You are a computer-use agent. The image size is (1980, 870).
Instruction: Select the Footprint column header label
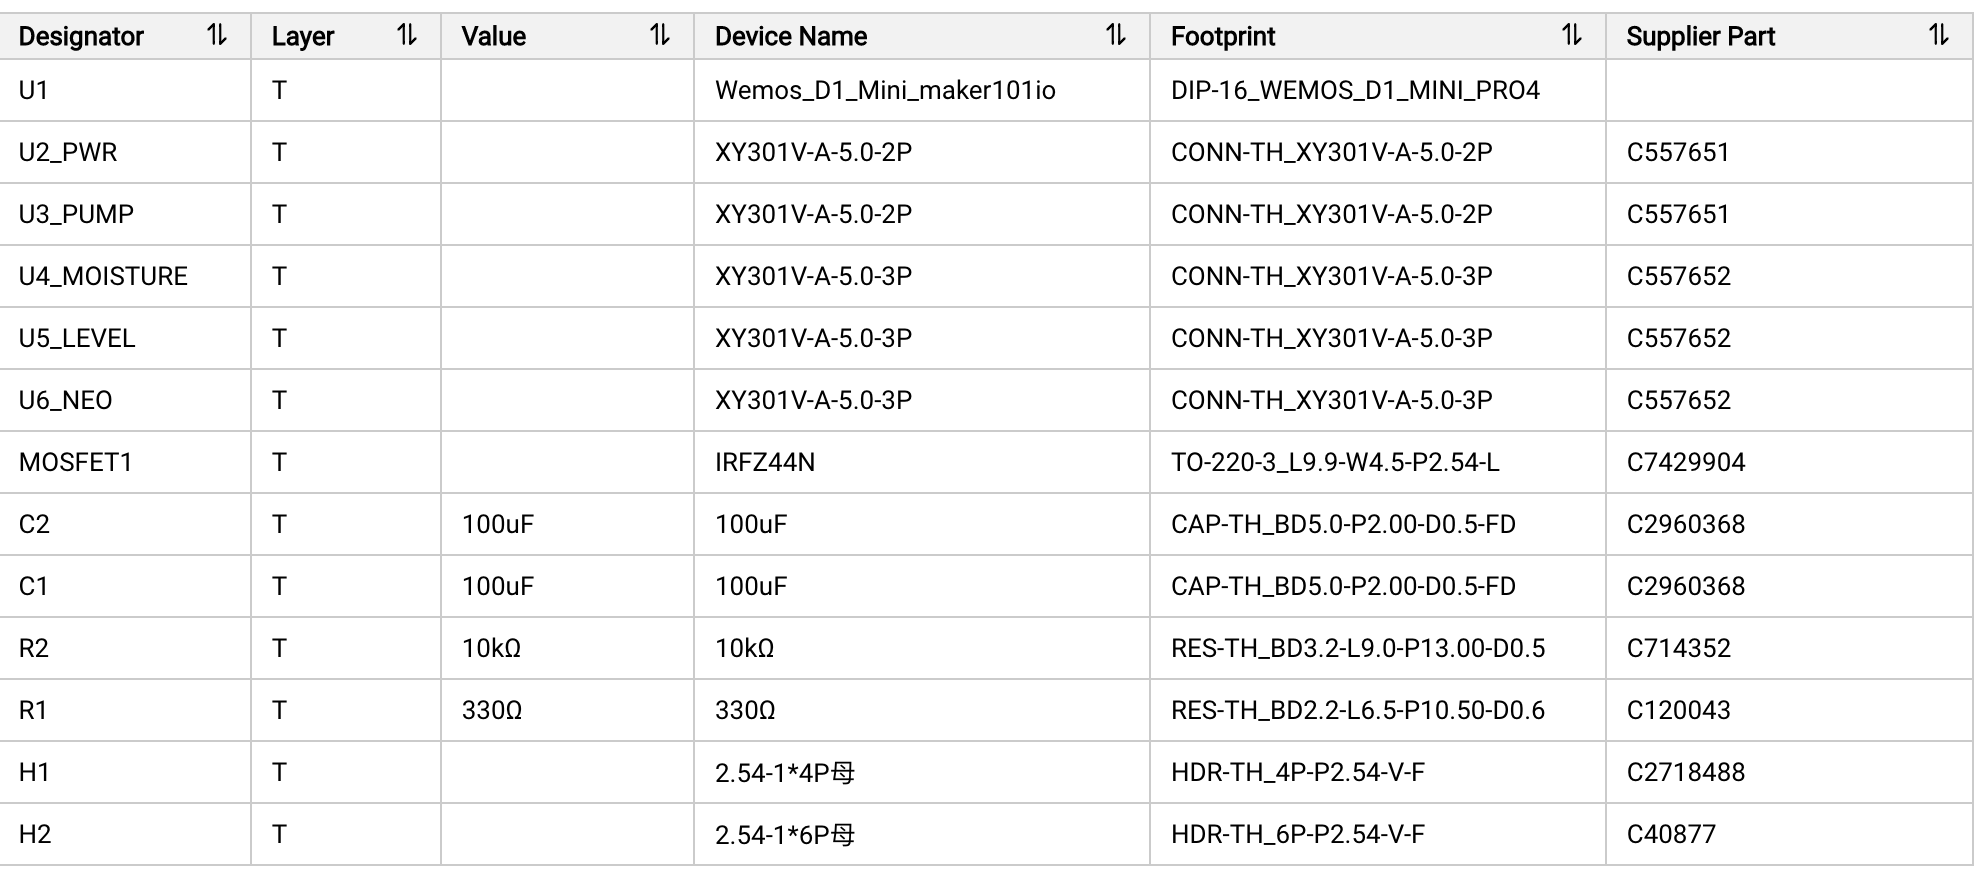1222,37
